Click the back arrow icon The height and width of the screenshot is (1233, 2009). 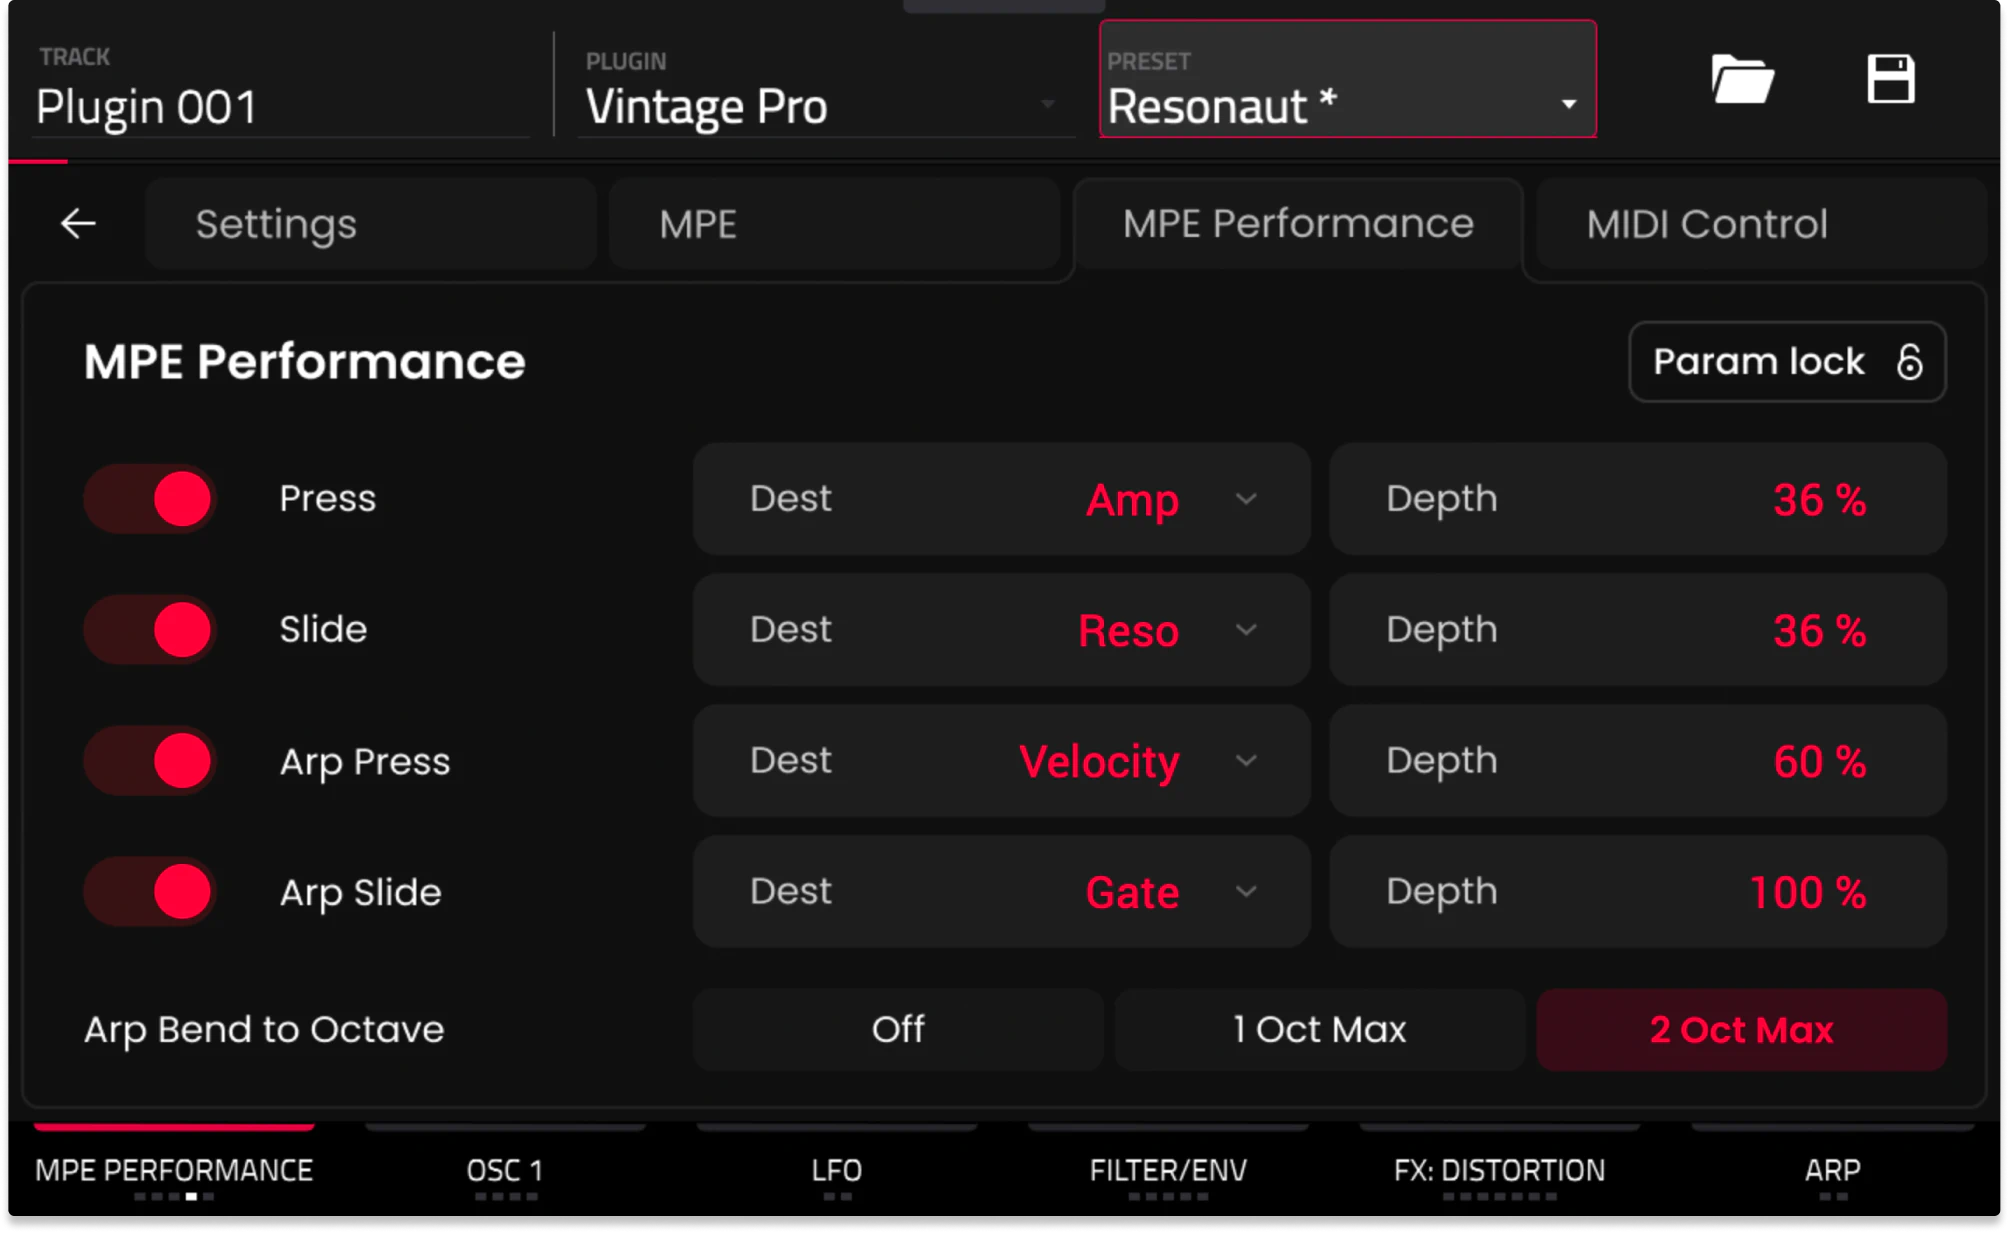pos(78,223)
